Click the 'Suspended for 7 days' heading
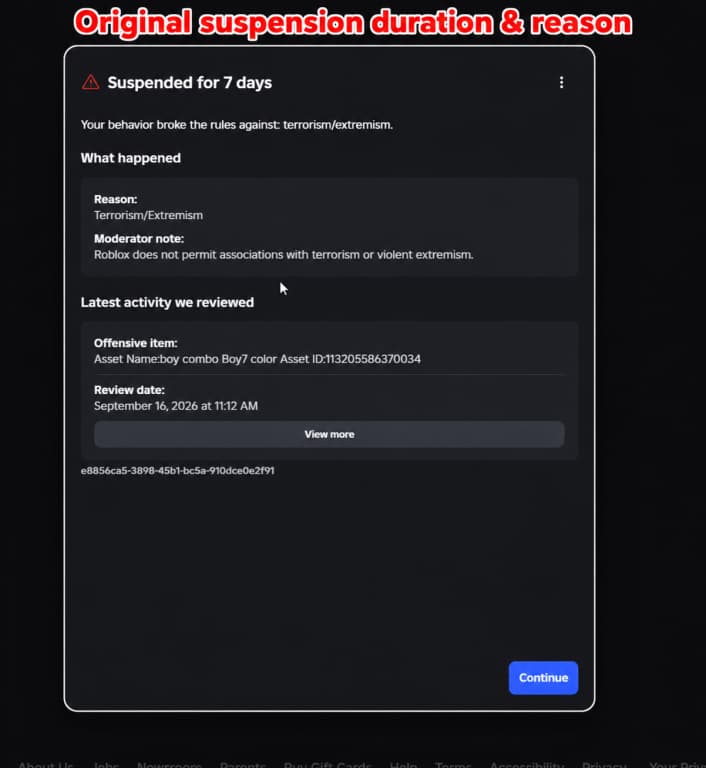The height and width of the screenshot is (768, 706). [x=190, y=83]
